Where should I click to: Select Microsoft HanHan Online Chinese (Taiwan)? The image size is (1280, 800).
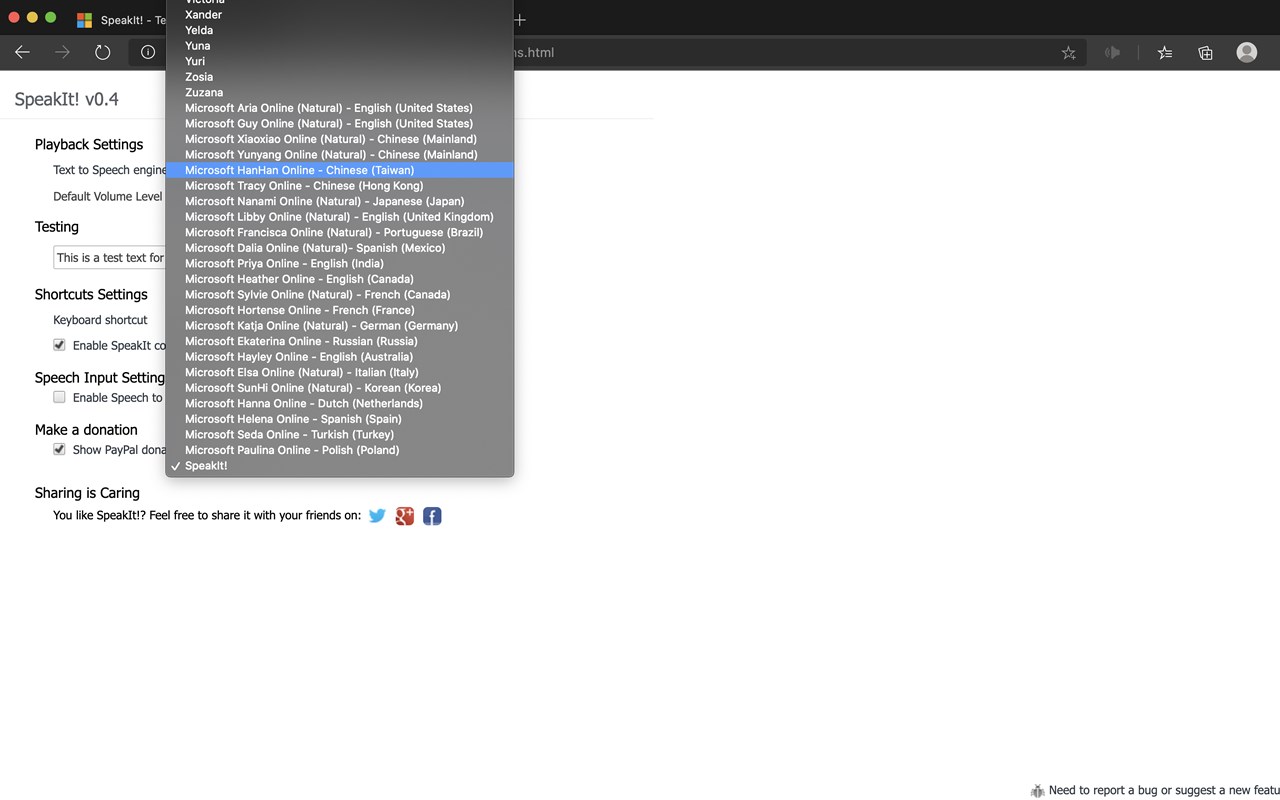tap(340, 170)
